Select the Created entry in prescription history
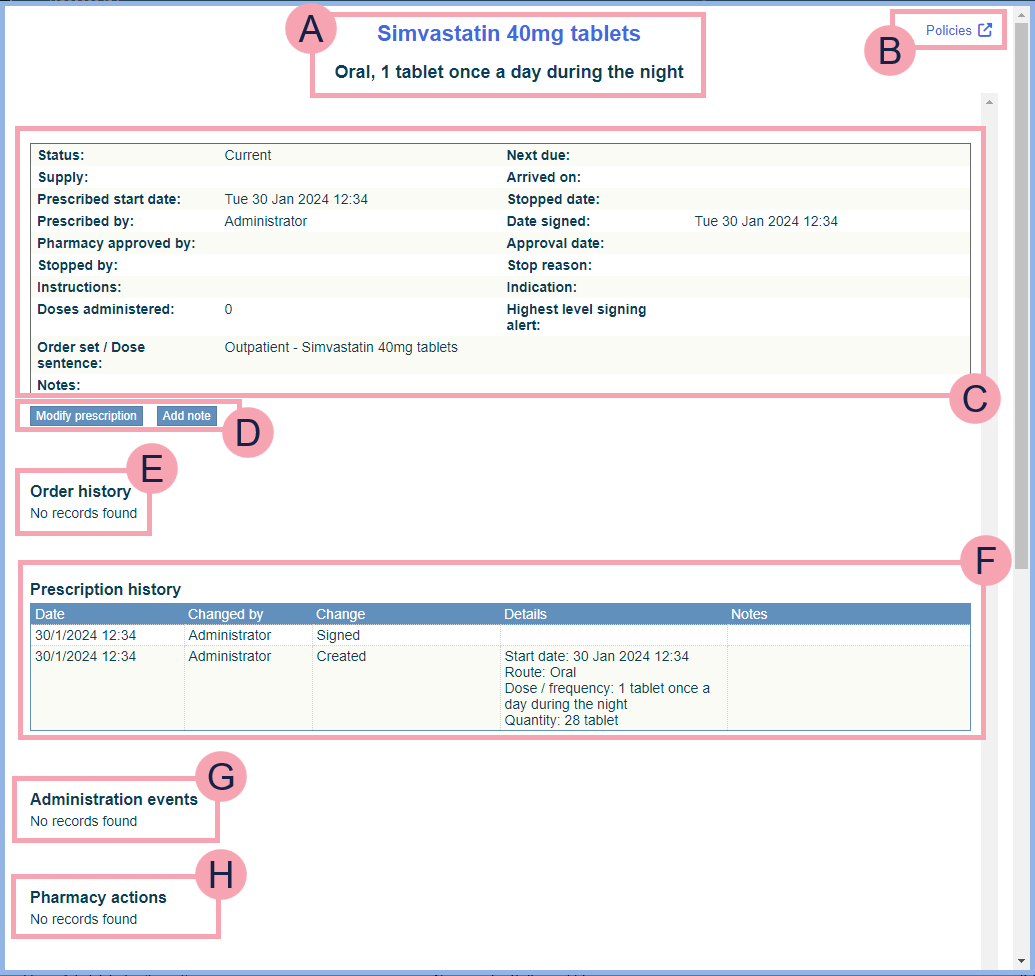This screenshot has width=1035, height=976. click(341, 657)
